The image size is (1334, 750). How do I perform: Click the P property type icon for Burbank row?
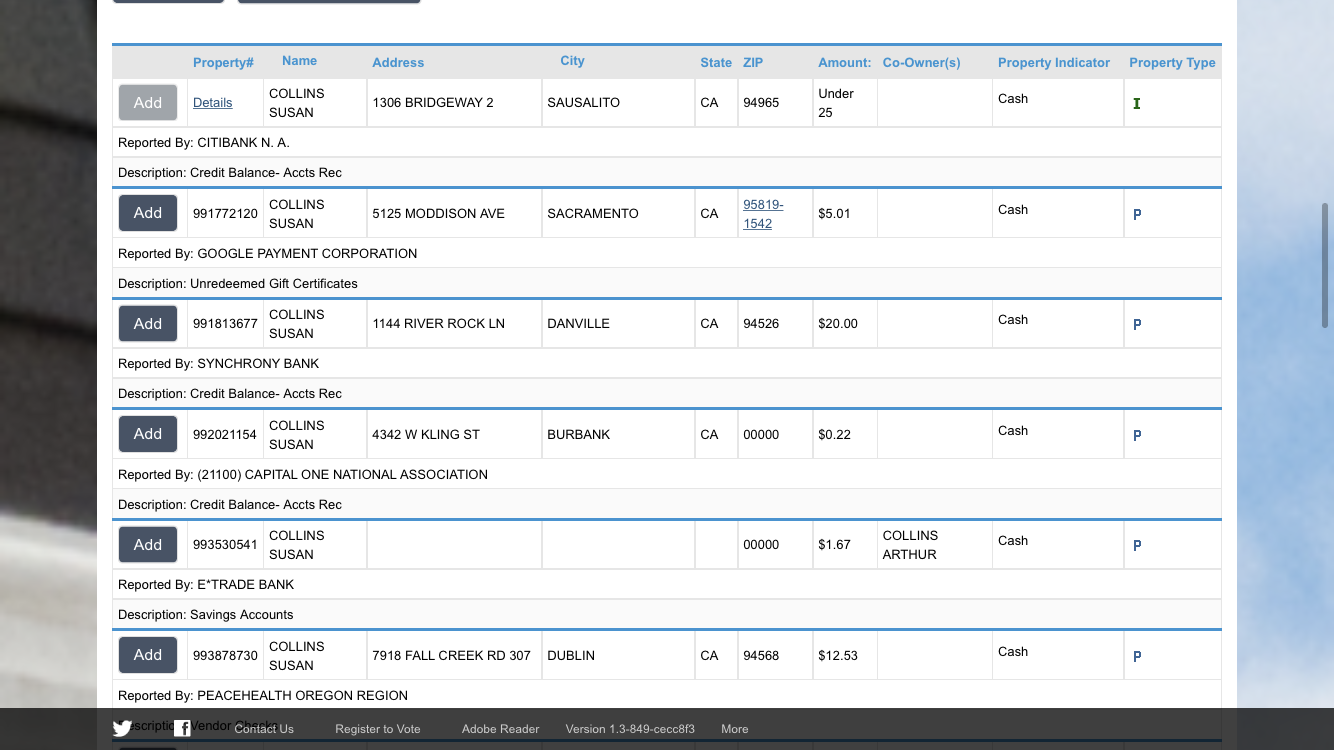(x=1137, y=435)
